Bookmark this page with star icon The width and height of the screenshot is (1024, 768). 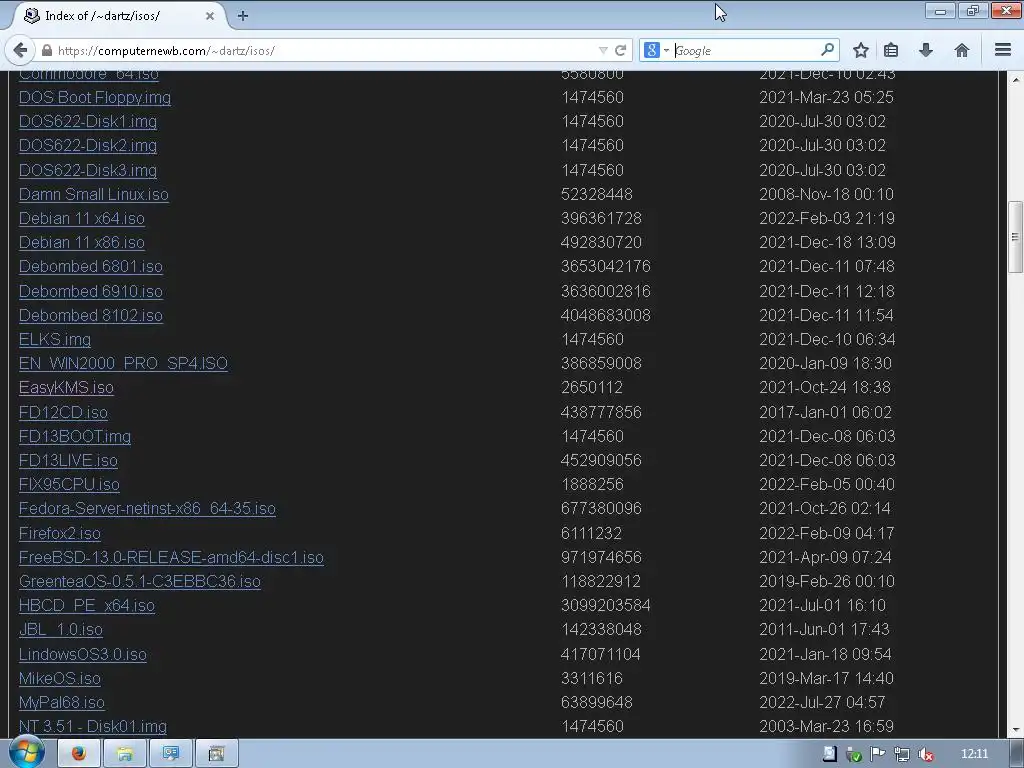tap(861, 50)
